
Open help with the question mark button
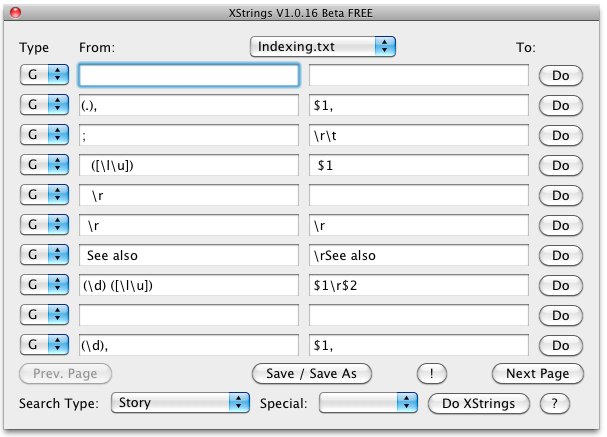[x=555, y=404]
